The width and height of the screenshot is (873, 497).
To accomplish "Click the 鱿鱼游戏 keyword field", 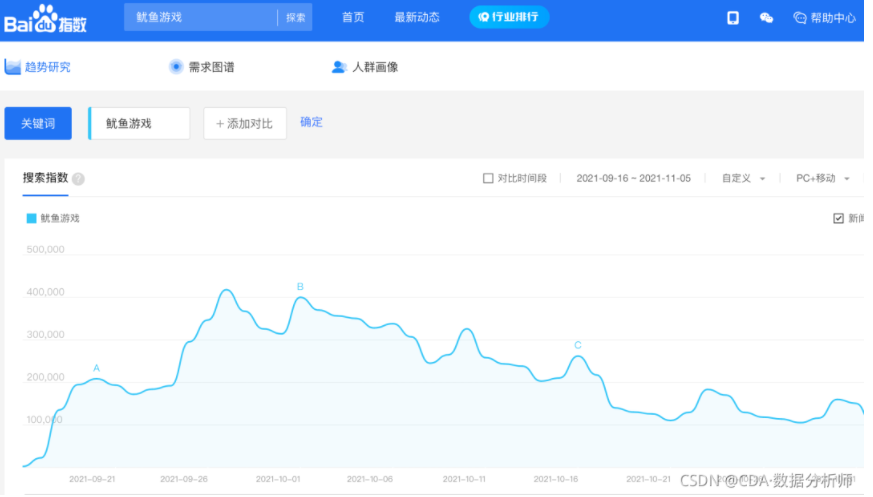I will [139, 124].
